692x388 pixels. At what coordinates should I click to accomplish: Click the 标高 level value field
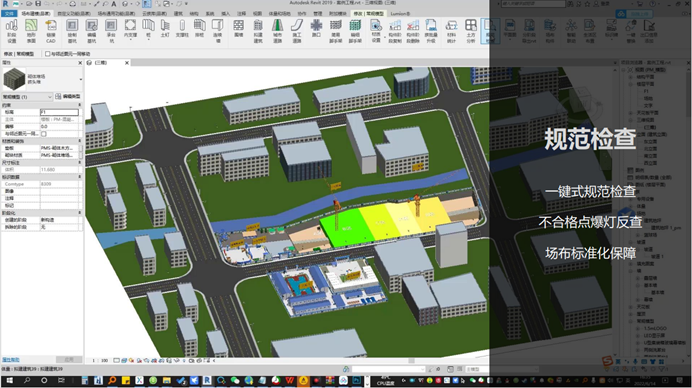[59, 112]
